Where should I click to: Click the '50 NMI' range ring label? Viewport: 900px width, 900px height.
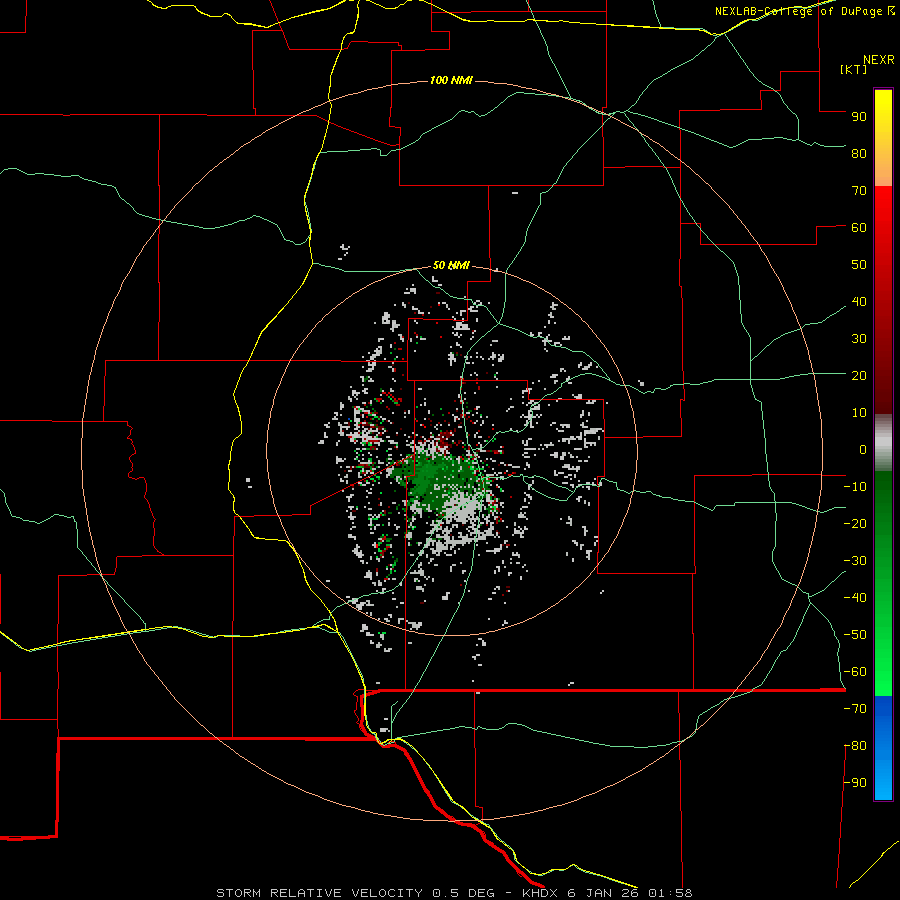click(451, 265)
